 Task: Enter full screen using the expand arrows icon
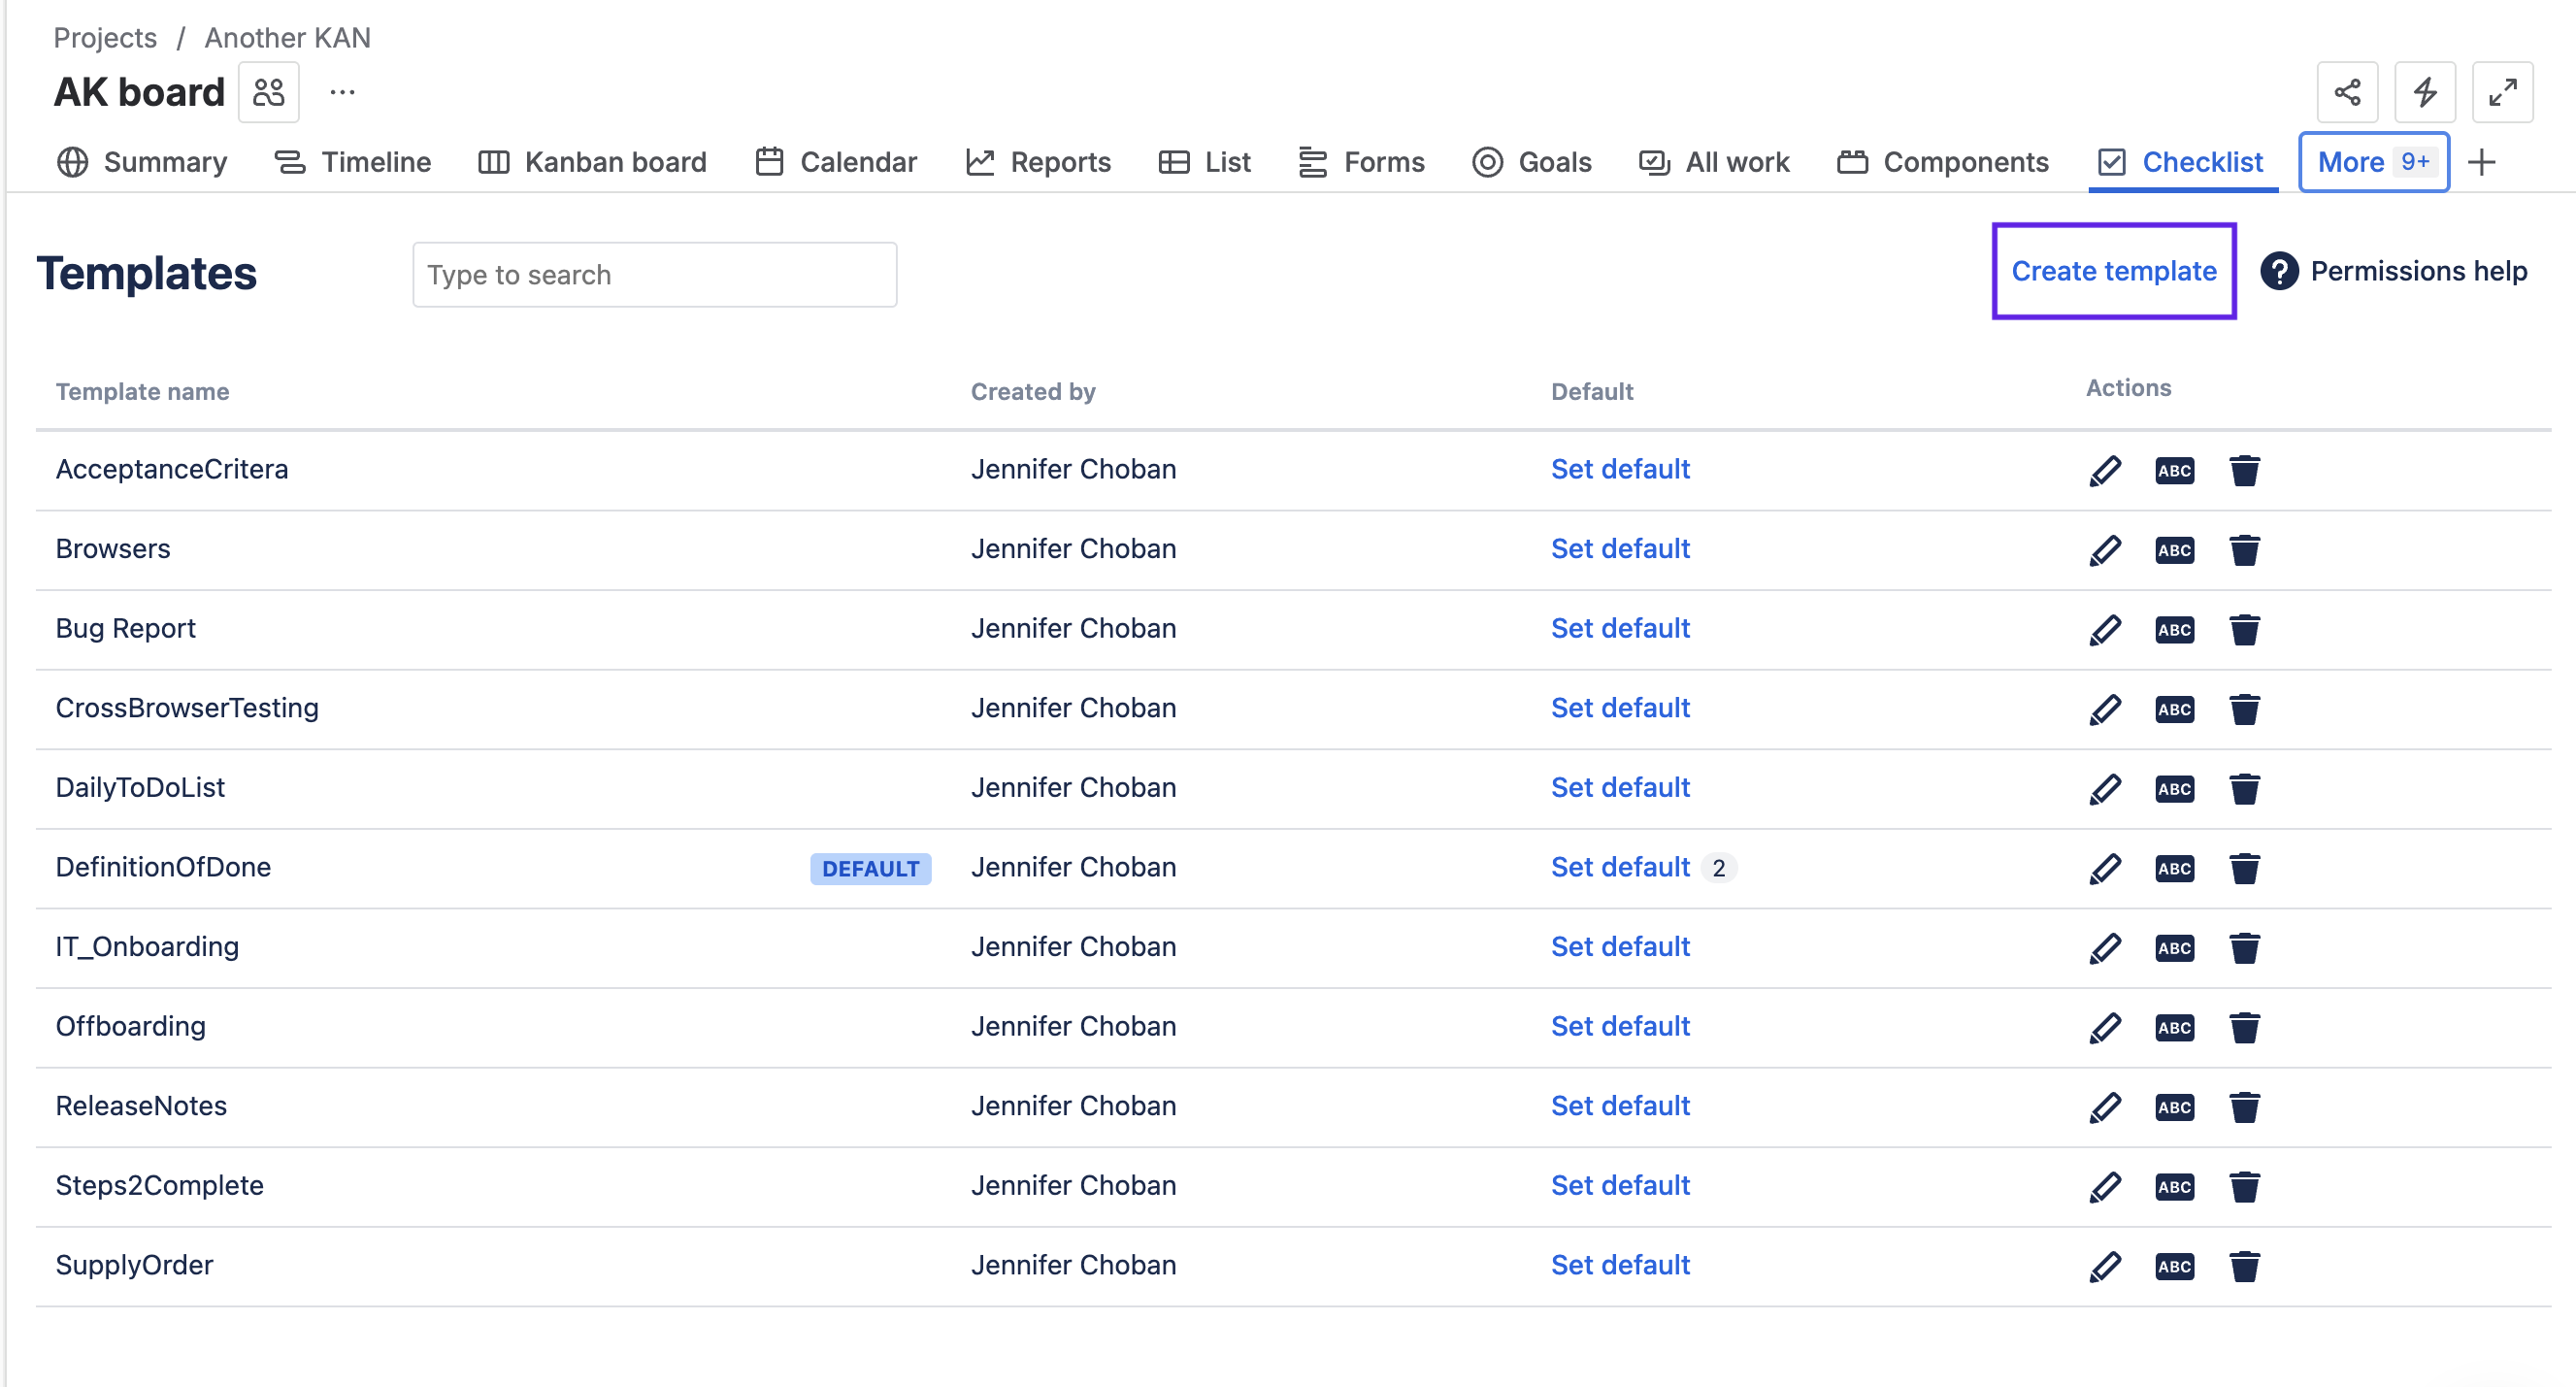click(2502, 92)
